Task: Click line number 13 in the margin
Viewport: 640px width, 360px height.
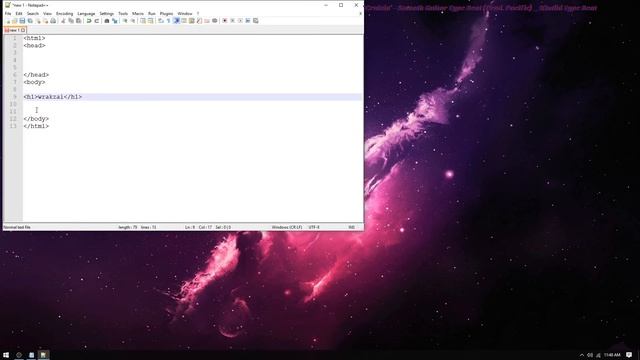Action: 13,126
